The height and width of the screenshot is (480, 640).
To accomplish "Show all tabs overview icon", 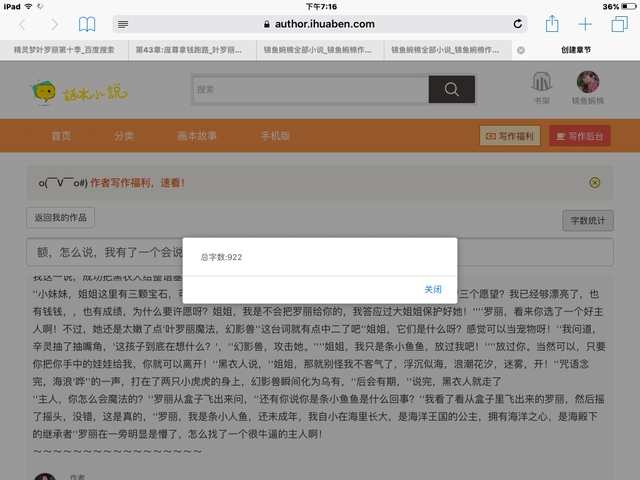I will (619, 24).
